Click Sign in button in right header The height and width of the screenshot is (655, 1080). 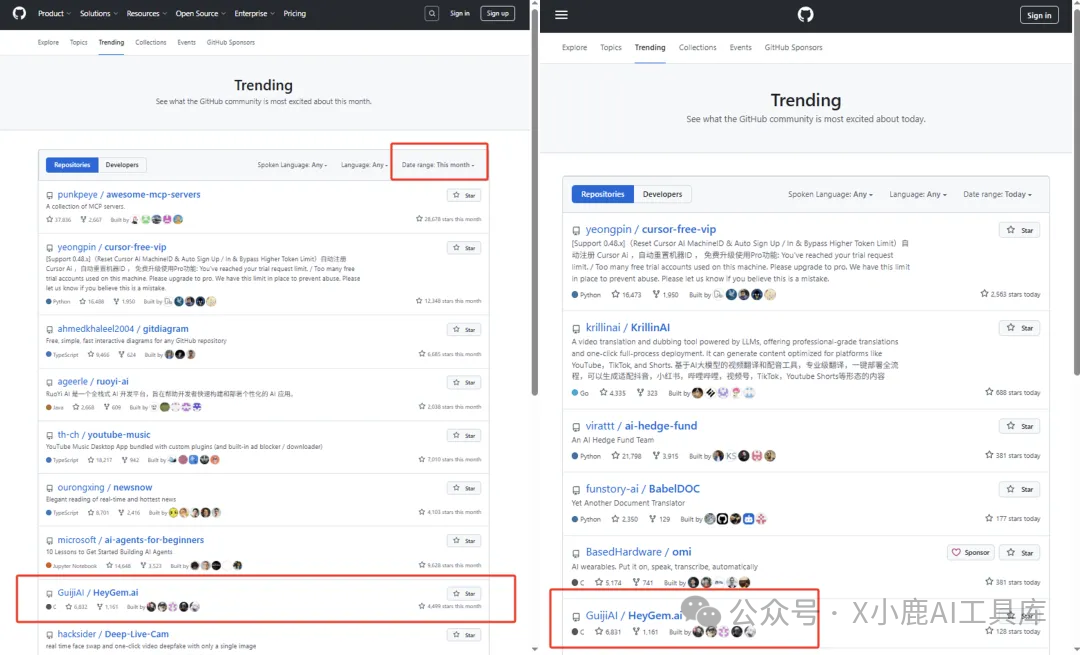1039,15
